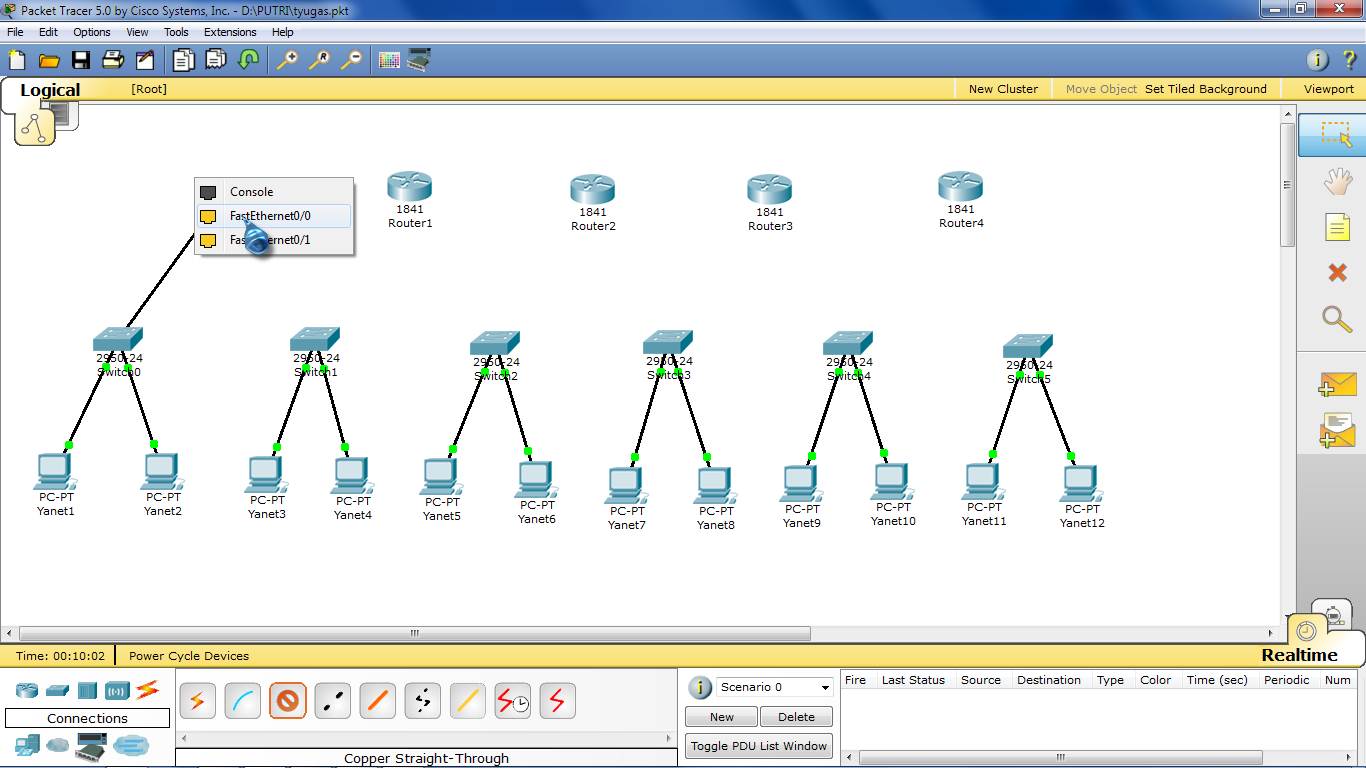Screen dimensions: 1366x768
Task: Click the New scenario button
Action: pyautogui.click(x=721, y=717)
